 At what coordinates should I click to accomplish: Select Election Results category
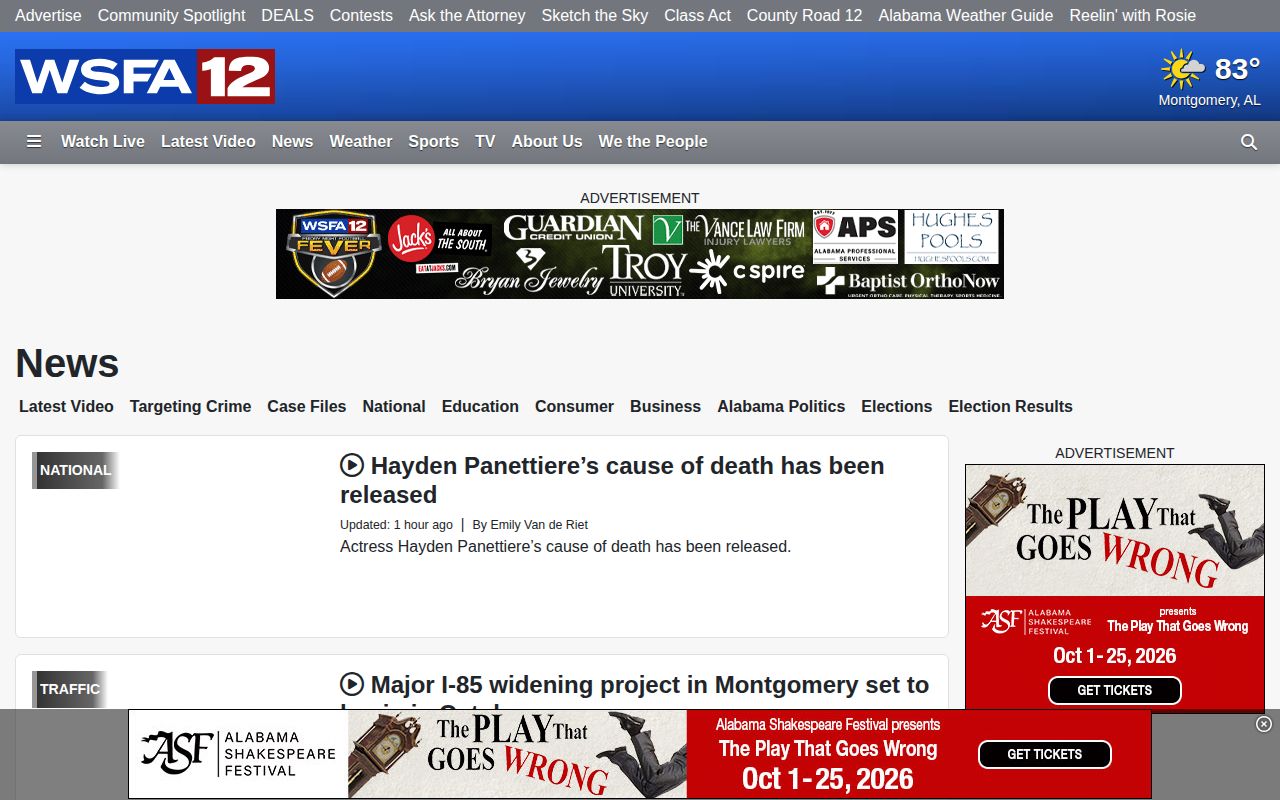[x=1010, y=407]
